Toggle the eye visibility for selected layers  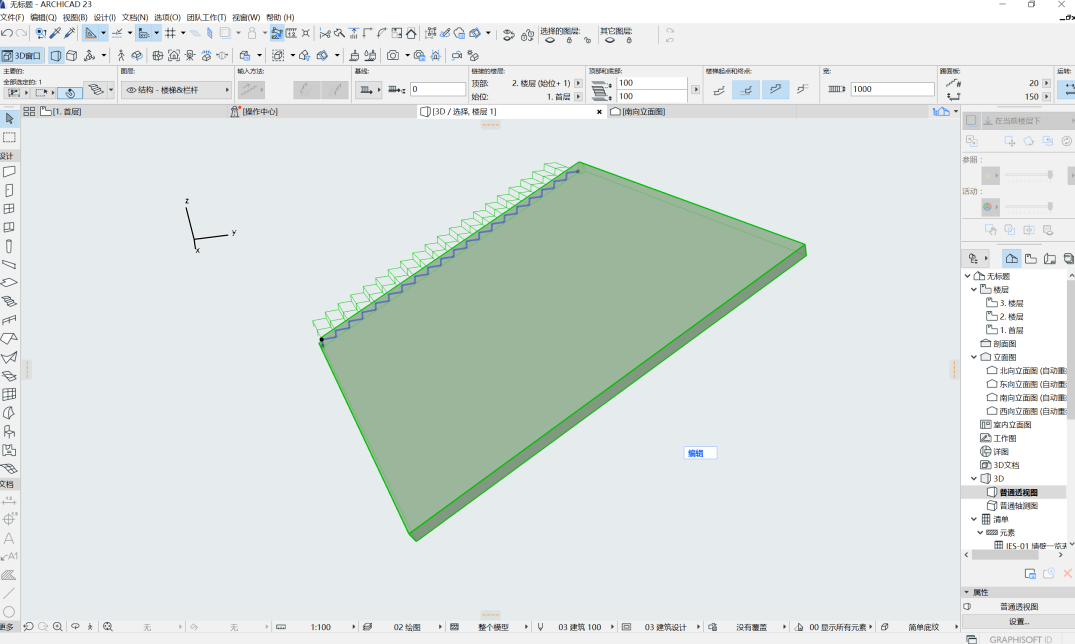(x=550, y=40)
